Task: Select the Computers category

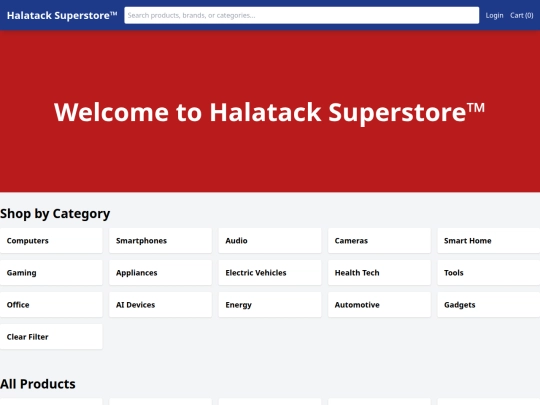Action: [51, 240]
